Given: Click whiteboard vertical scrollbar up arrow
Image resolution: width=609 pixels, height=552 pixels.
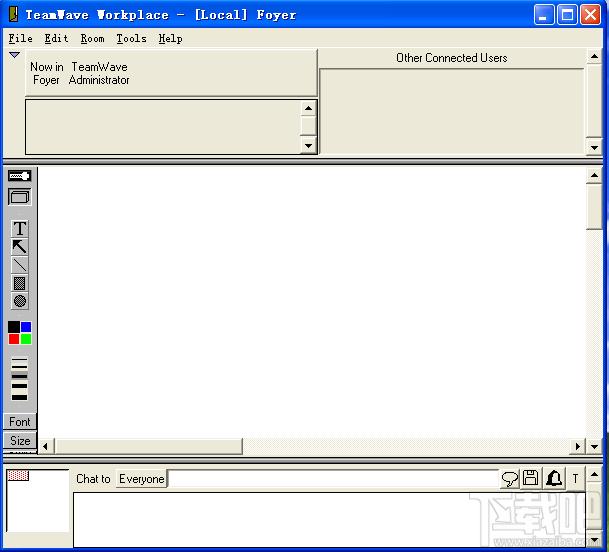Looking at the screenshot, I should pos(594,176).
